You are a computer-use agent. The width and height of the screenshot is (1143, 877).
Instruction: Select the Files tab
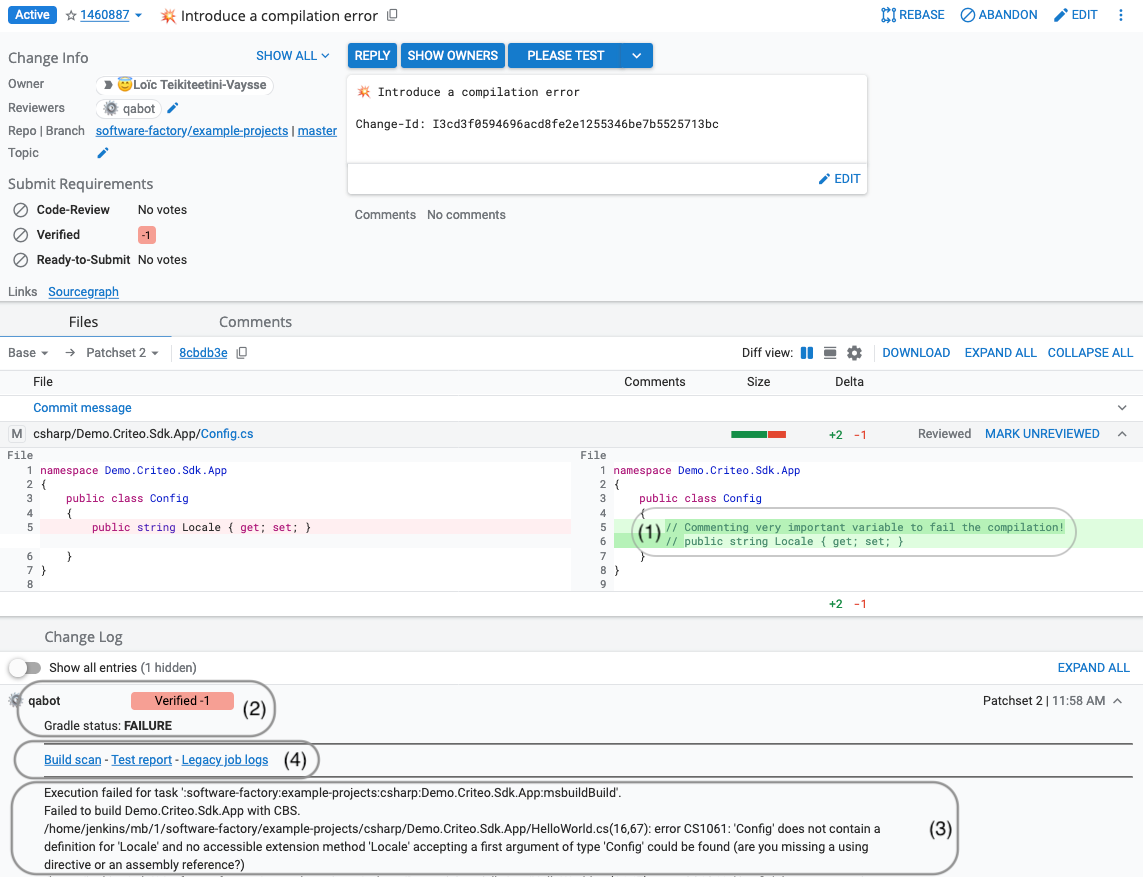pos(83,322)
